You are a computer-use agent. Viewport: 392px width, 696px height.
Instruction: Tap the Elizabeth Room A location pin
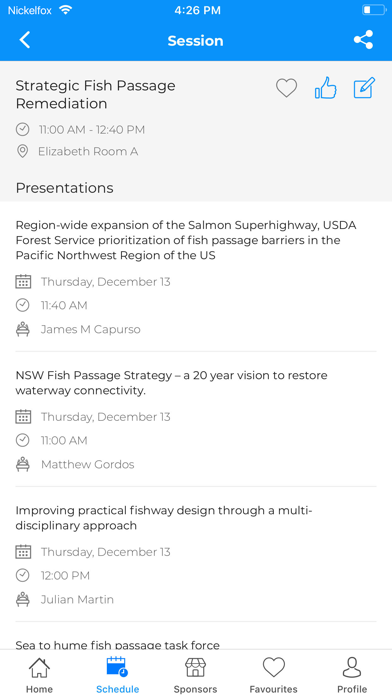pyautogui.click(x=22, y=151)
